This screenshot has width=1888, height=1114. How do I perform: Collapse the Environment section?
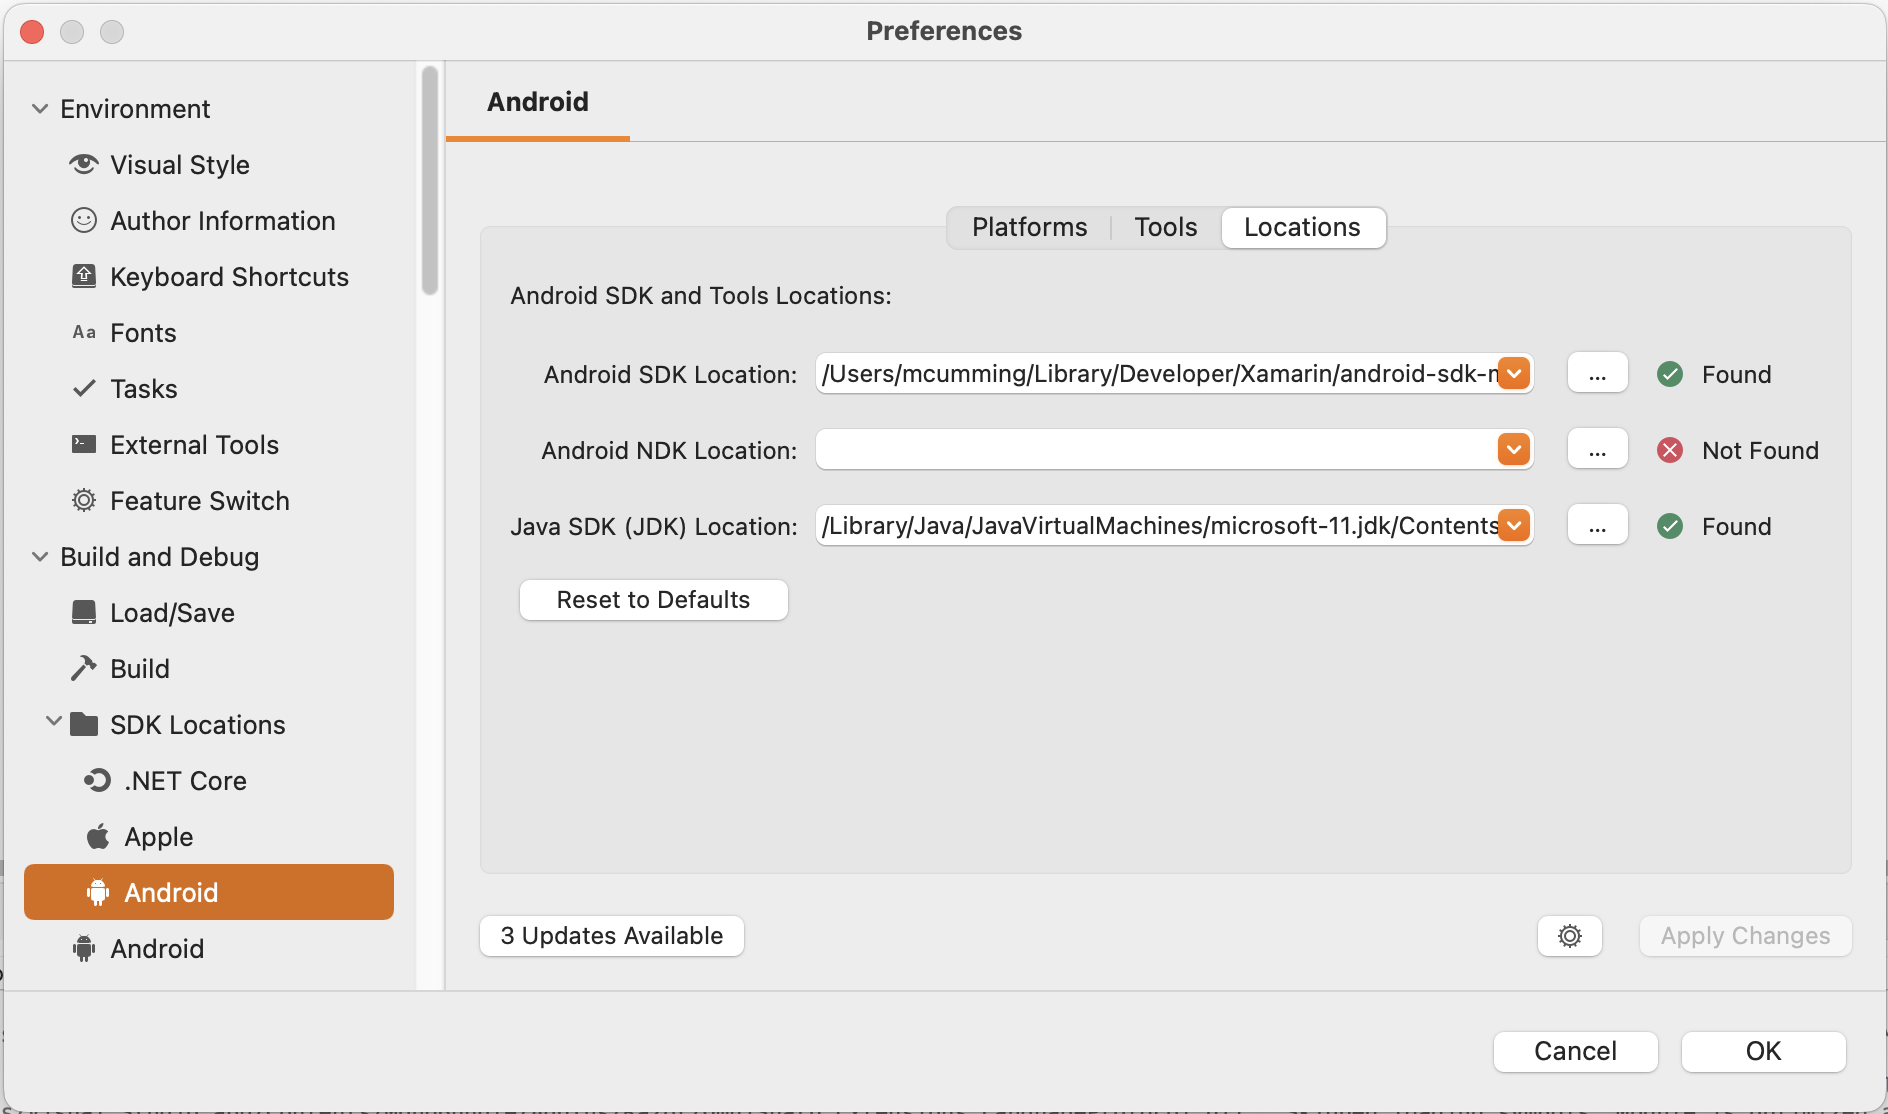pyautogui.click(x=40, y=108)
